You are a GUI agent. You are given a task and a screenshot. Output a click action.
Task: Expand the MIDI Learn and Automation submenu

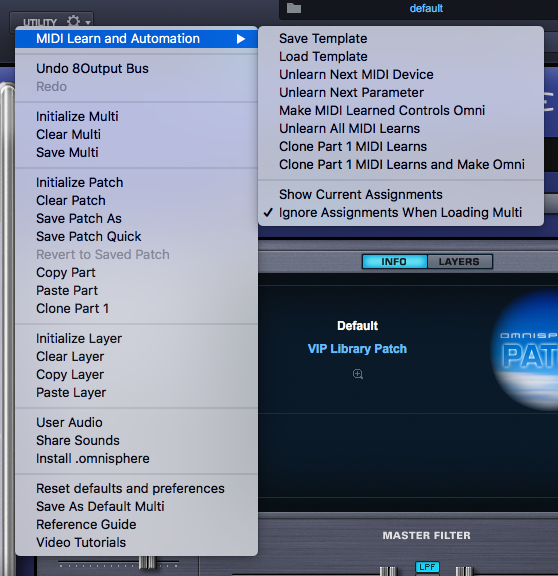click(136, 39)
